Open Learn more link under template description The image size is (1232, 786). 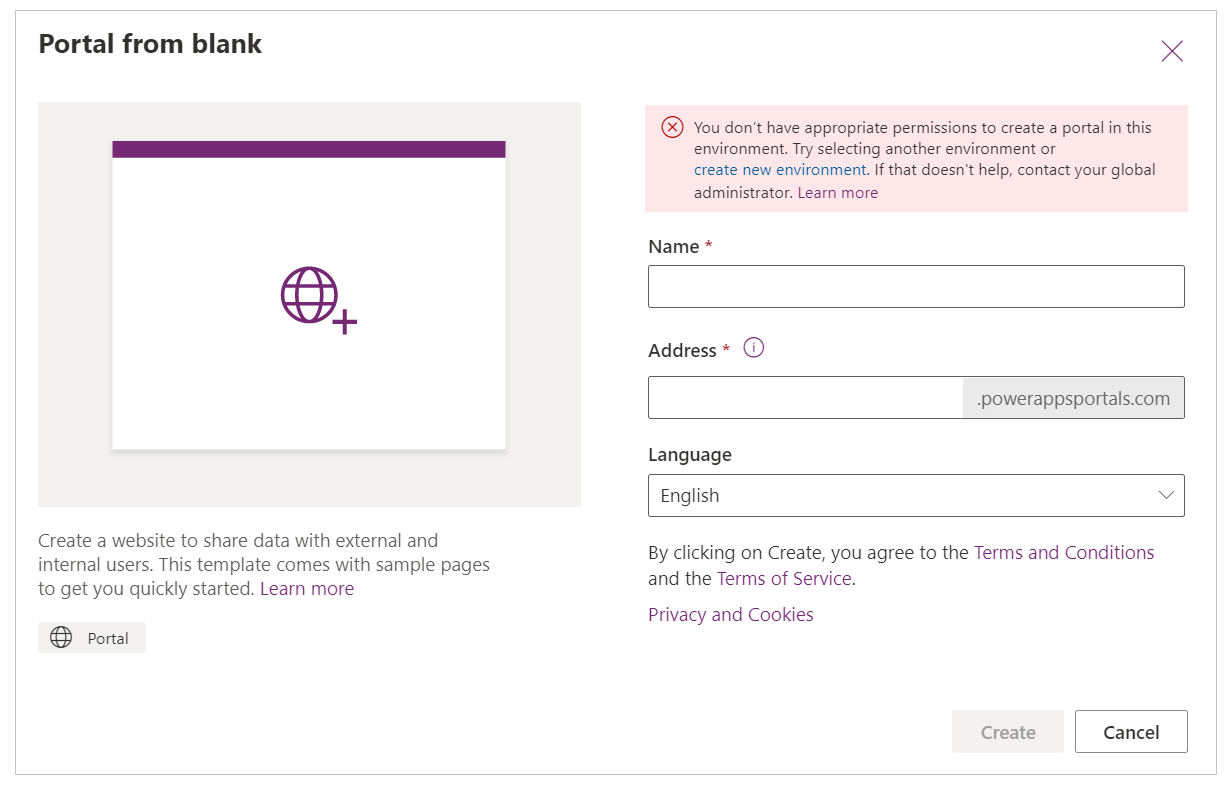[307, 589]
